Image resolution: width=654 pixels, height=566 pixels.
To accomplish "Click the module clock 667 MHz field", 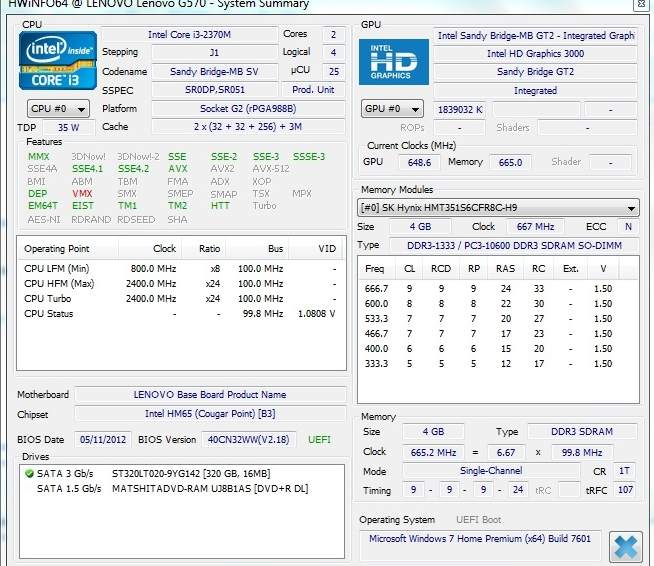I will tap(535, 227).
